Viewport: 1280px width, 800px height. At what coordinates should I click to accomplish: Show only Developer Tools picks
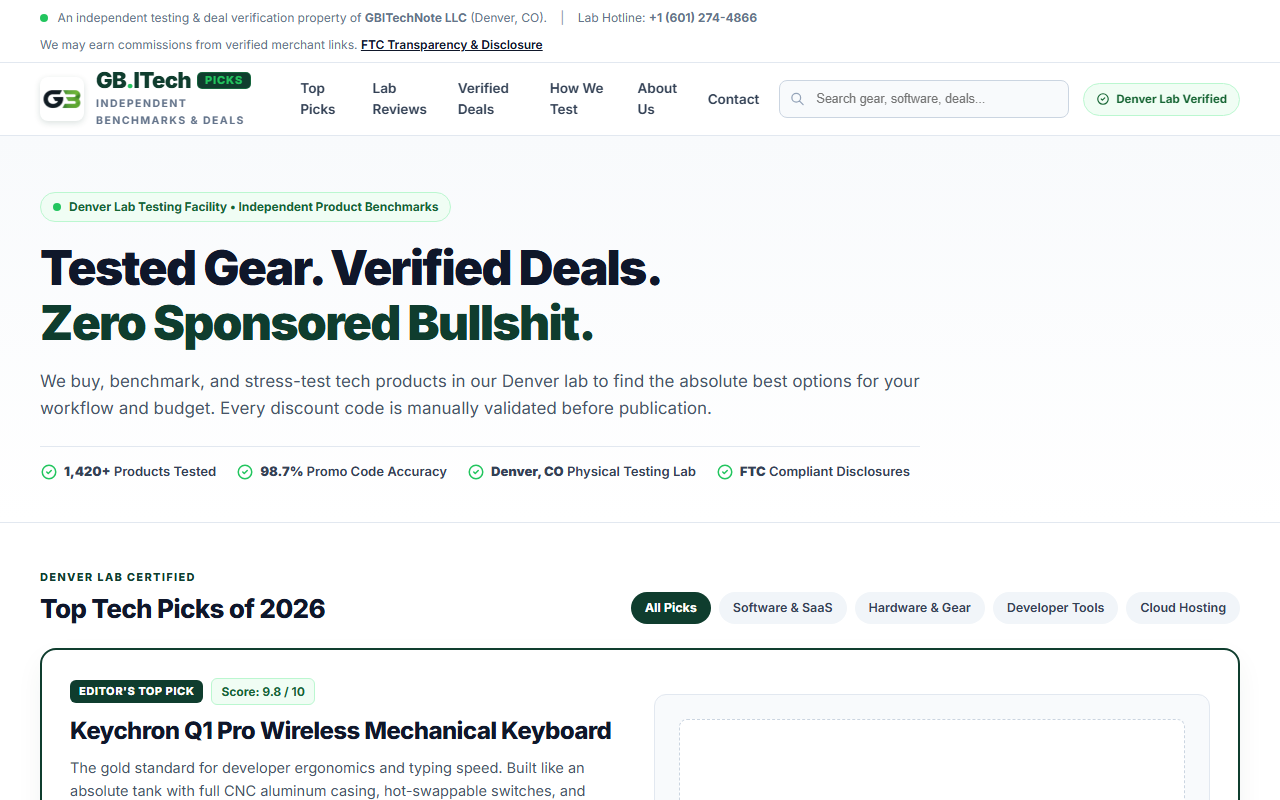1055,608
